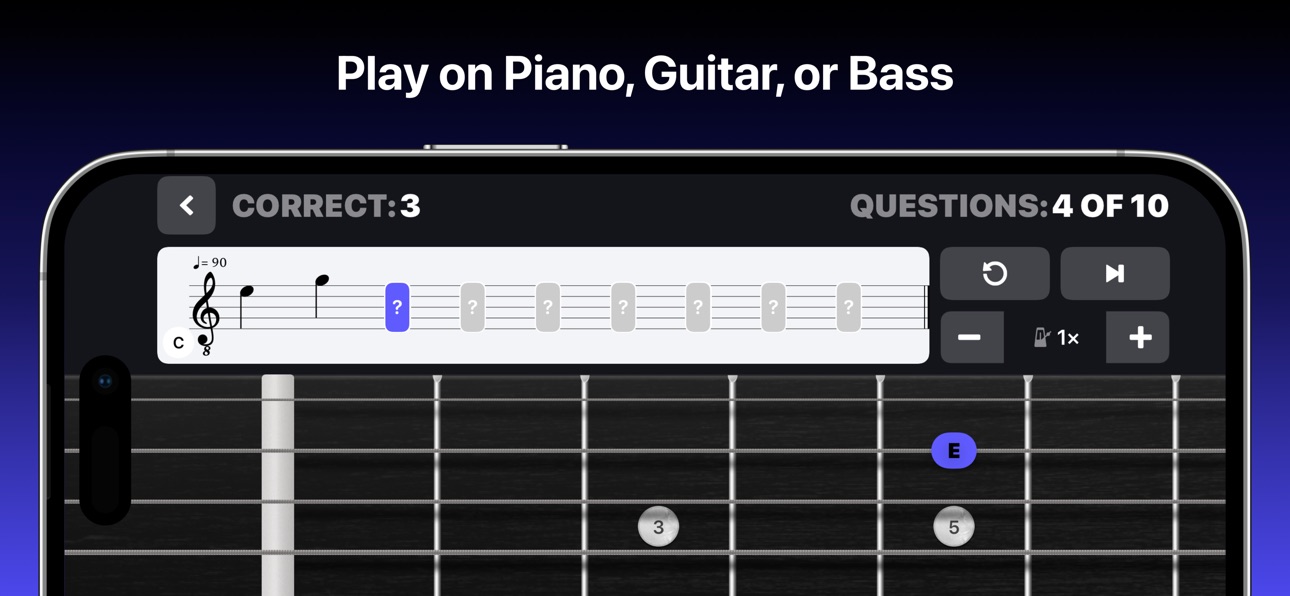Tap the fret 3 dot marker
Image resolution: width=1290 pixels, height=596 pixels.
click(658, 527)
